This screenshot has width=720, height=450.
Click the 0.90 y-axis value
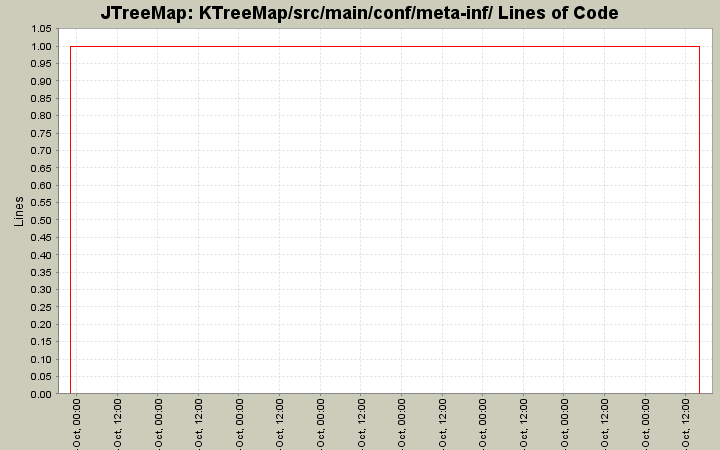[41, 81]
